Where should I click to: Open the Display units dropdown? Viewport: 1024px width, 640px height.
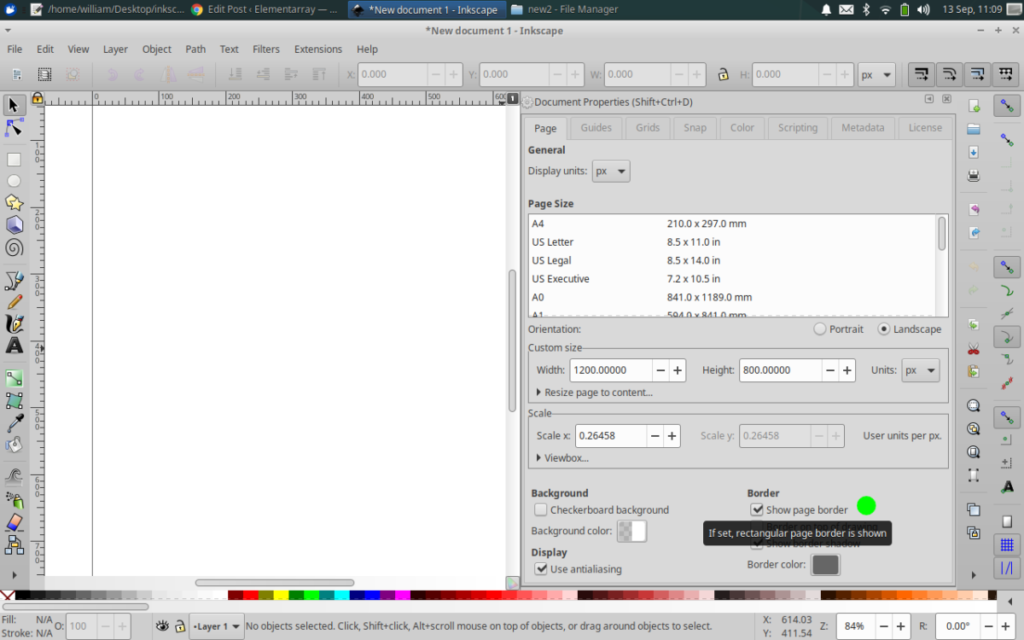[x=611, y=171]
